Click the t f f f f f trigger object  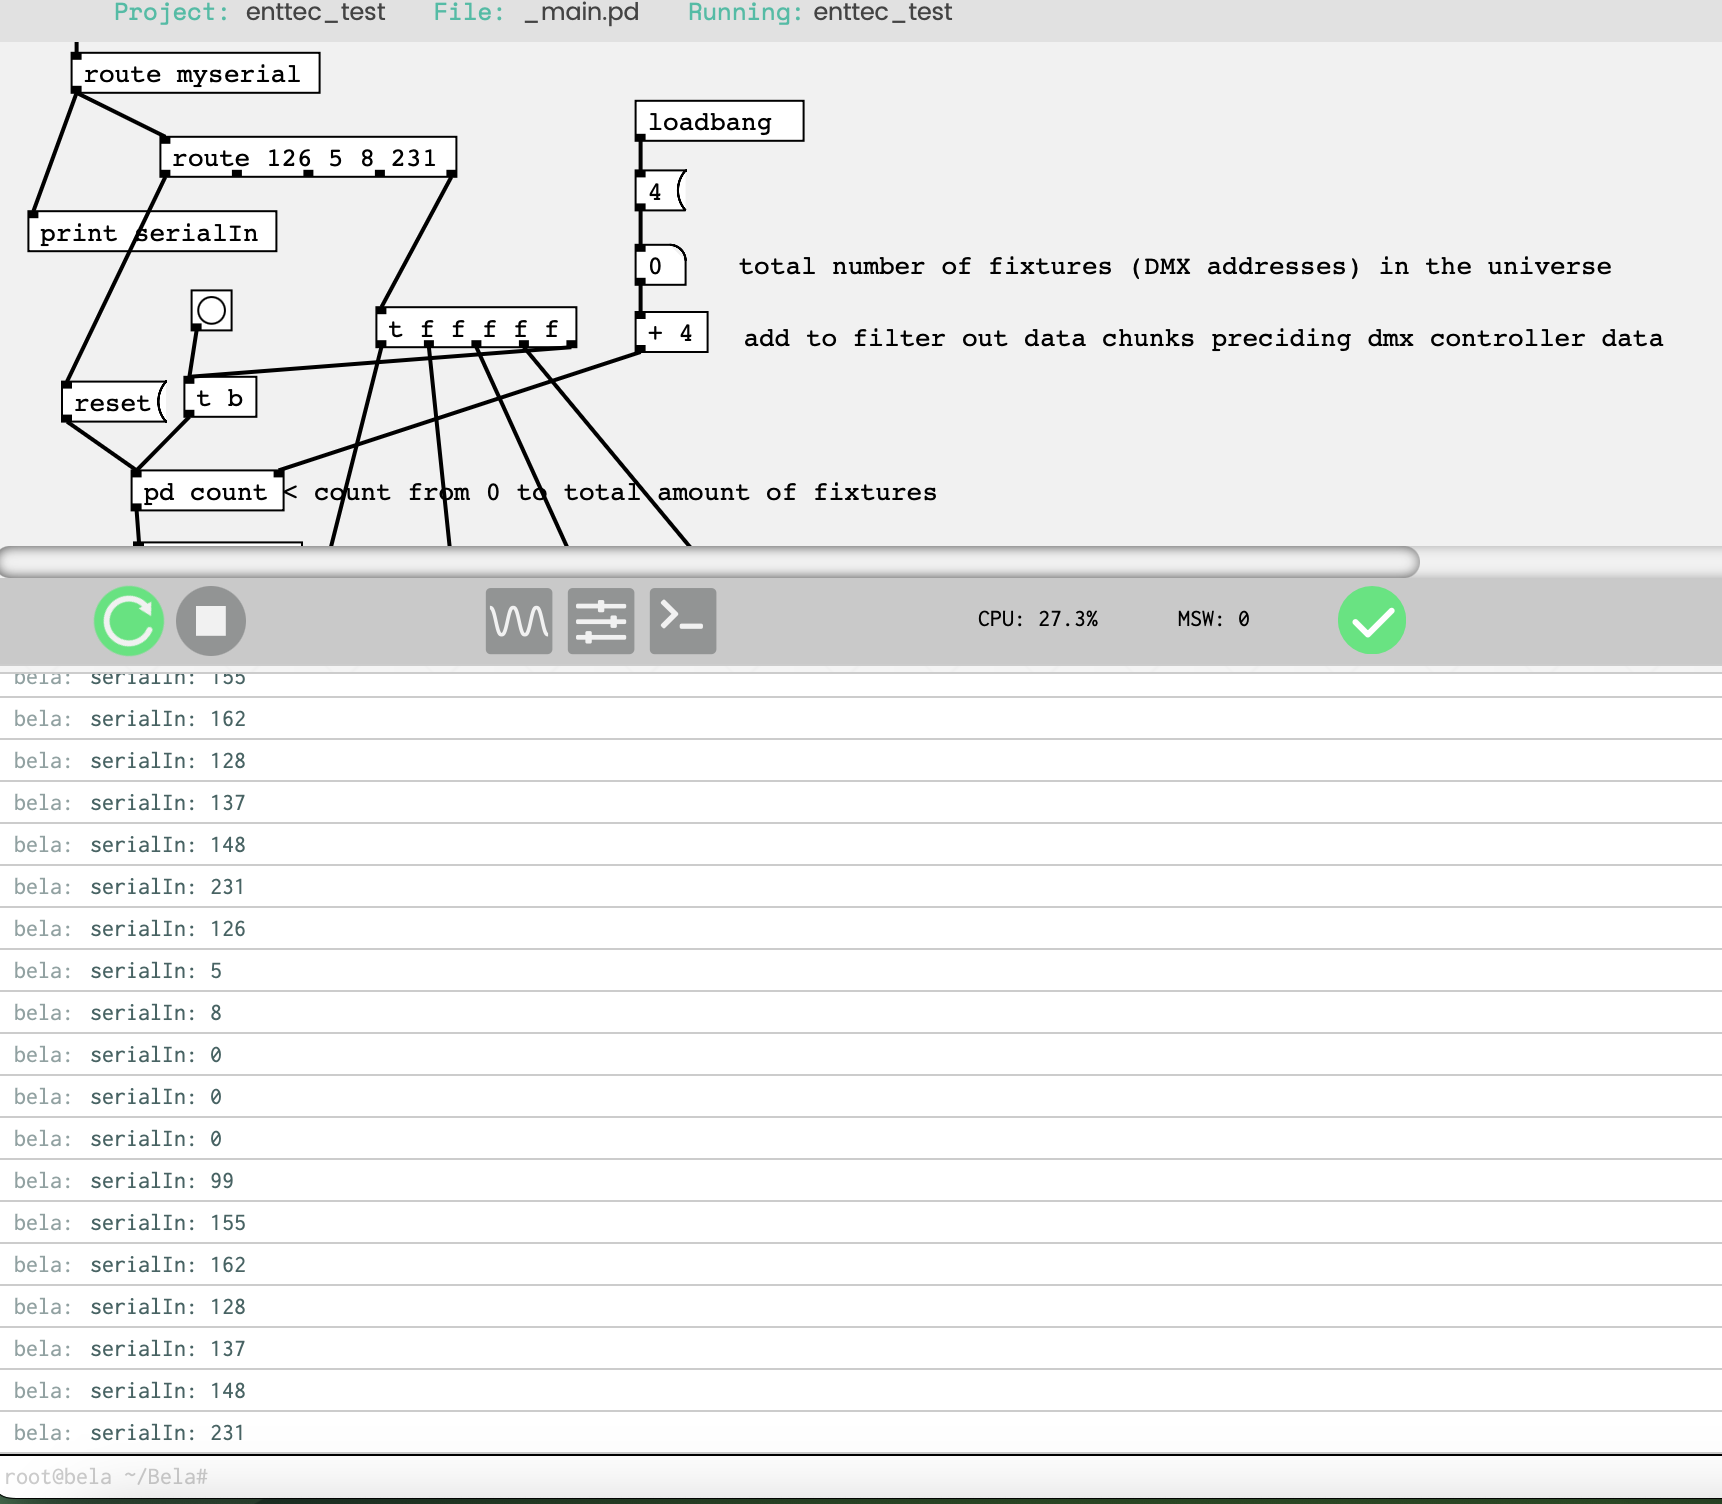tap(476, 328)
